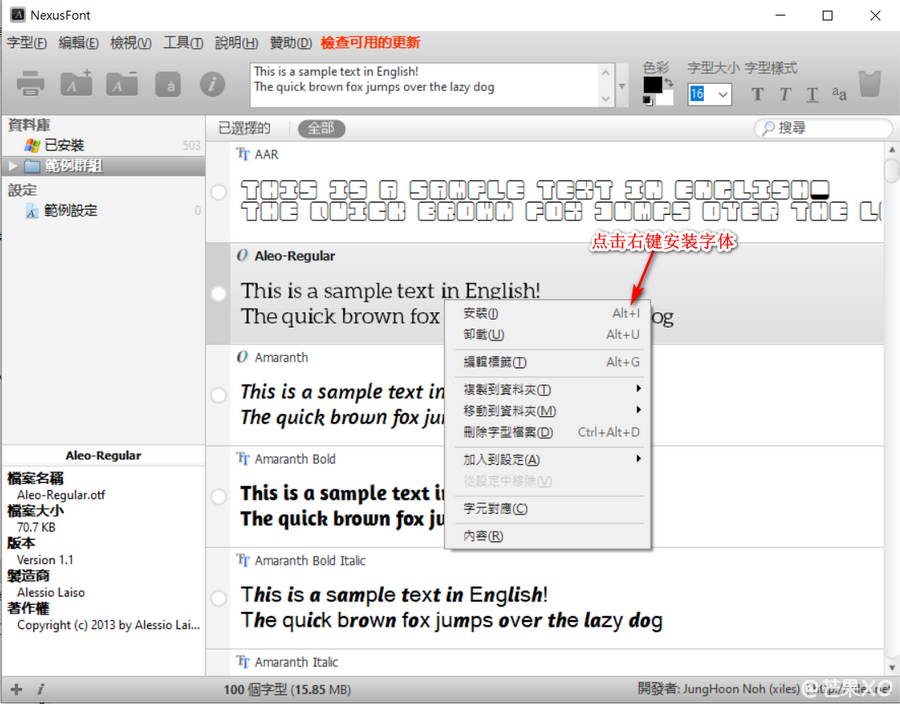Expand 加入到設定 submenu arrow
The height and width of the screenshot is (704, 900).
(638, 459)
